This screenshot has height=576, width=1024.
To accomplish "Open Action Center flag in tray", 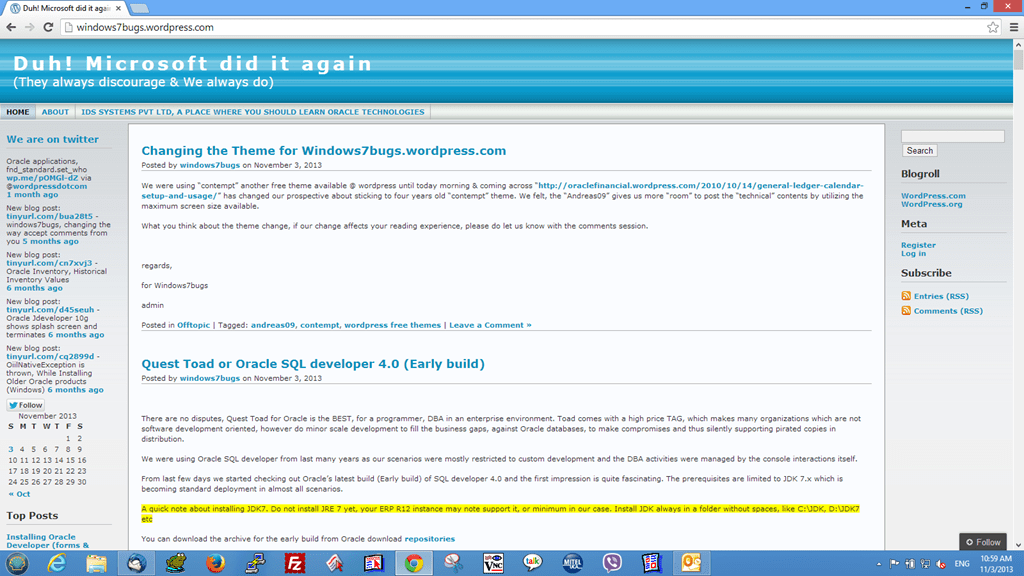I will pyautogui.click(x=894, y=564).
